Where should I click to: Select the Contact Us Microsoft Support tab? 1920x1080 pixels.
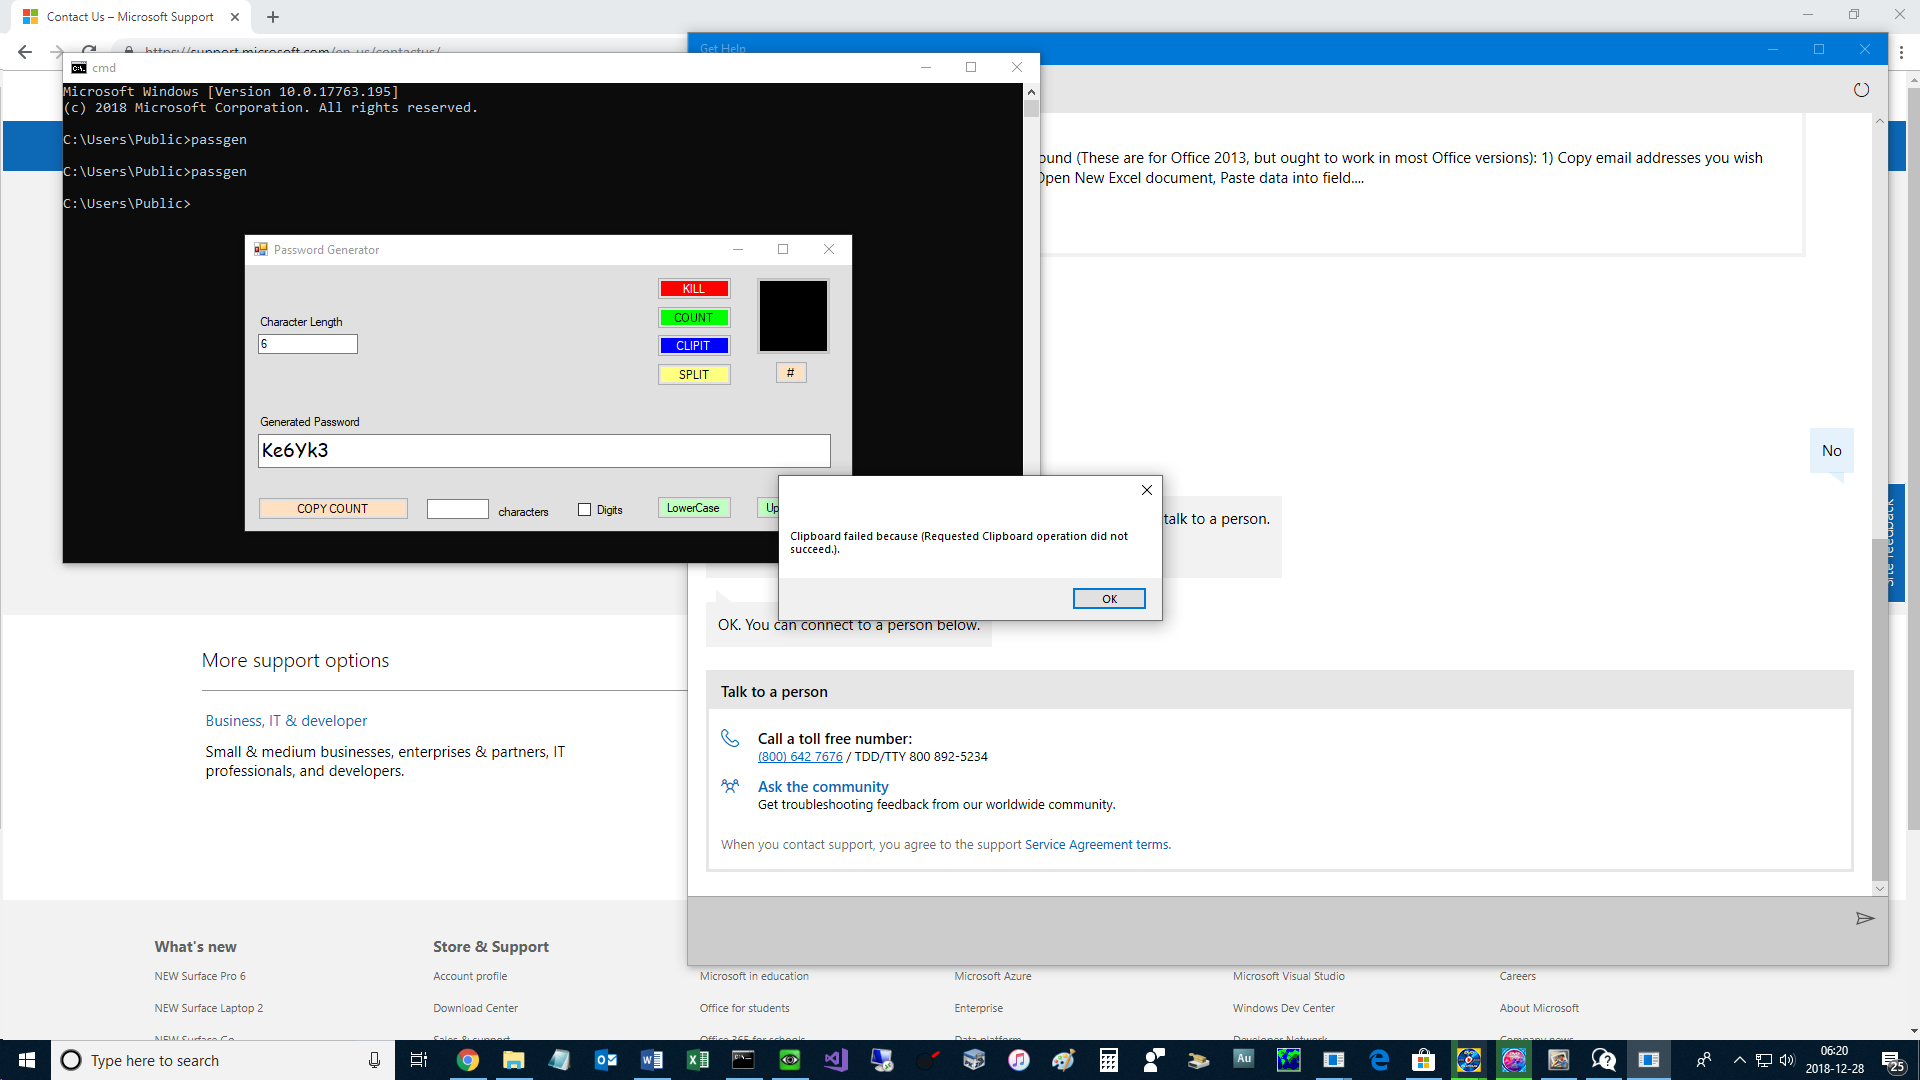[x=130, y=17]
